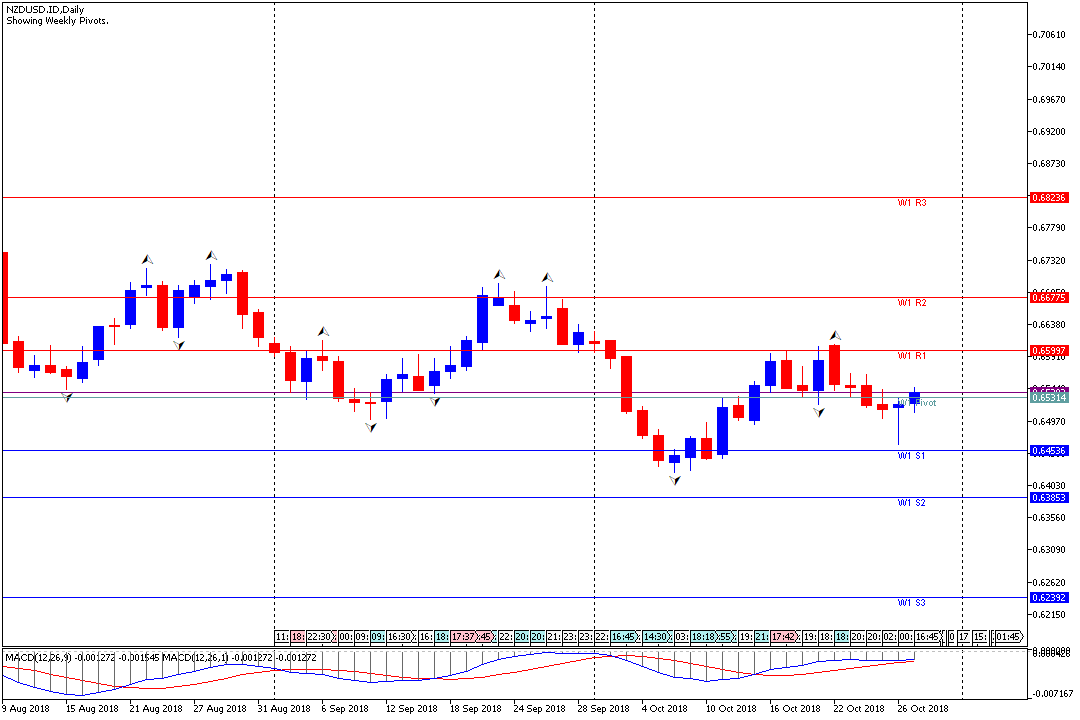This screenshot has height=720, width=1080.
Task: Click the down-arrow fractal below the 4 Oct lows
Action: click(674, 481)
